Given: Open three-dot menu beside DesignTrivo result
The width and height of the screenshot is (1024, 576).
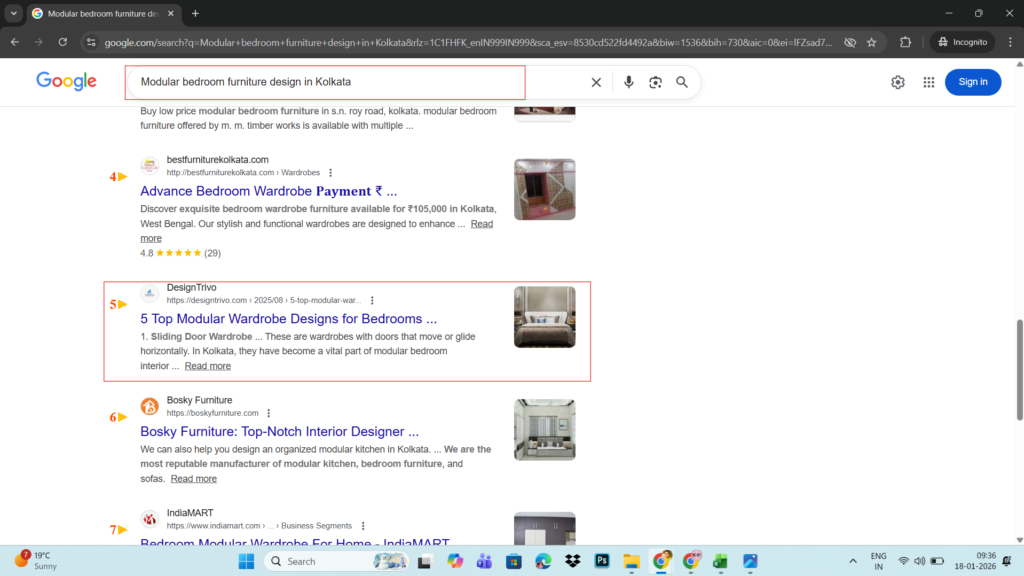Looking at the screenshot, I should click(372, 300).
